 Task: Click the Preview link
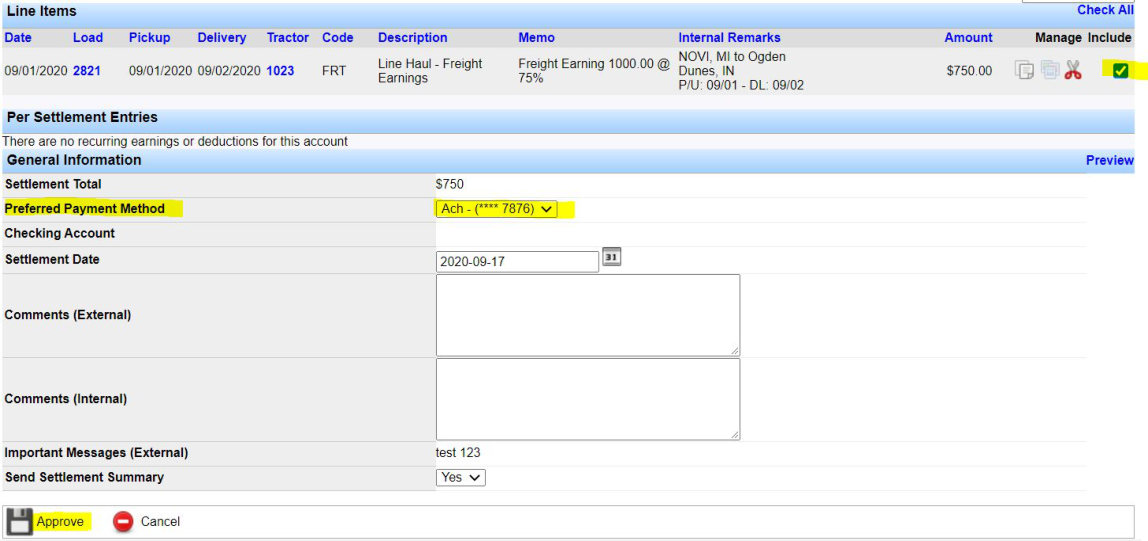pos(1109,160)
